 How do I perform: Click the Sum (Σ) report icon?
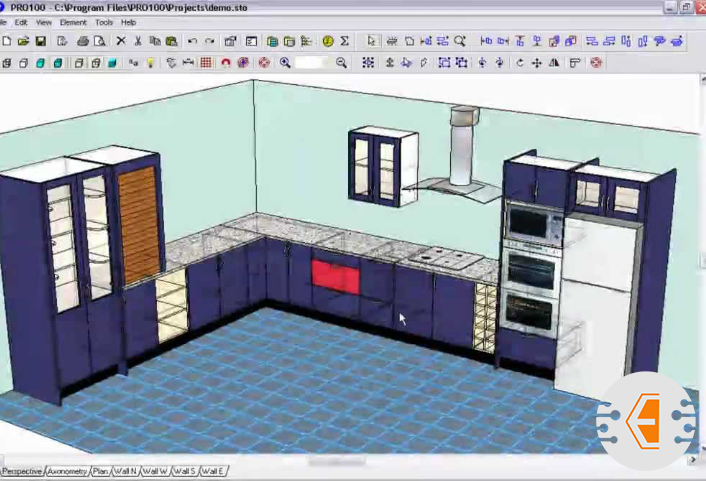(345, 41)
